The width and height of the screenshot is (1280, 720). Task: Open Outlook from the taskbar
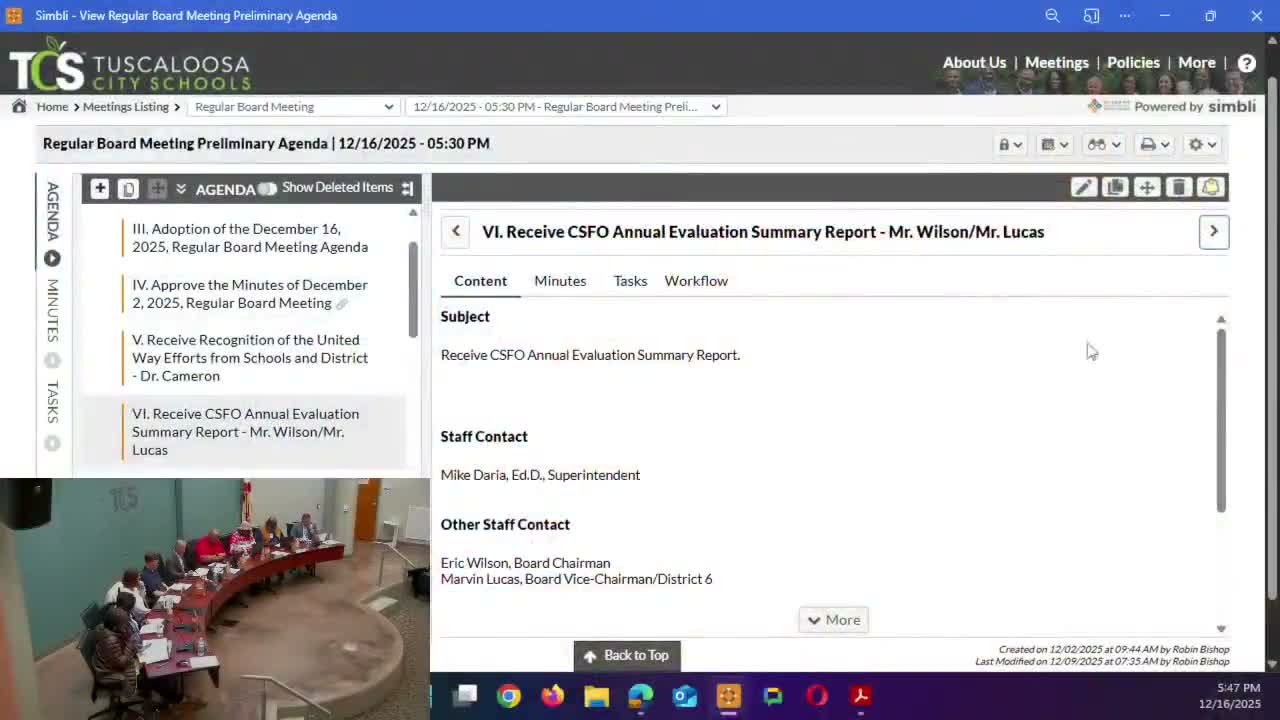point(685,696)
